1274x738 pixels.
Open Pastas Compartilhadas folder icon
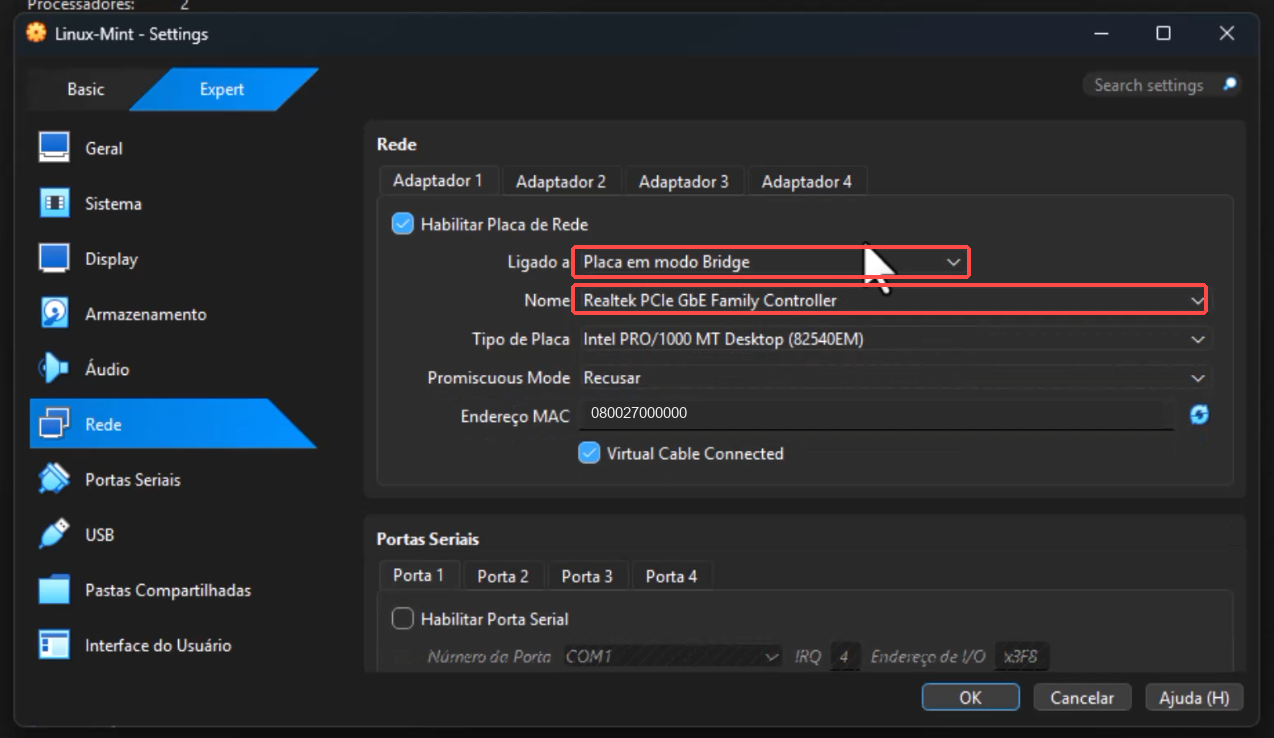click(54, 590)
